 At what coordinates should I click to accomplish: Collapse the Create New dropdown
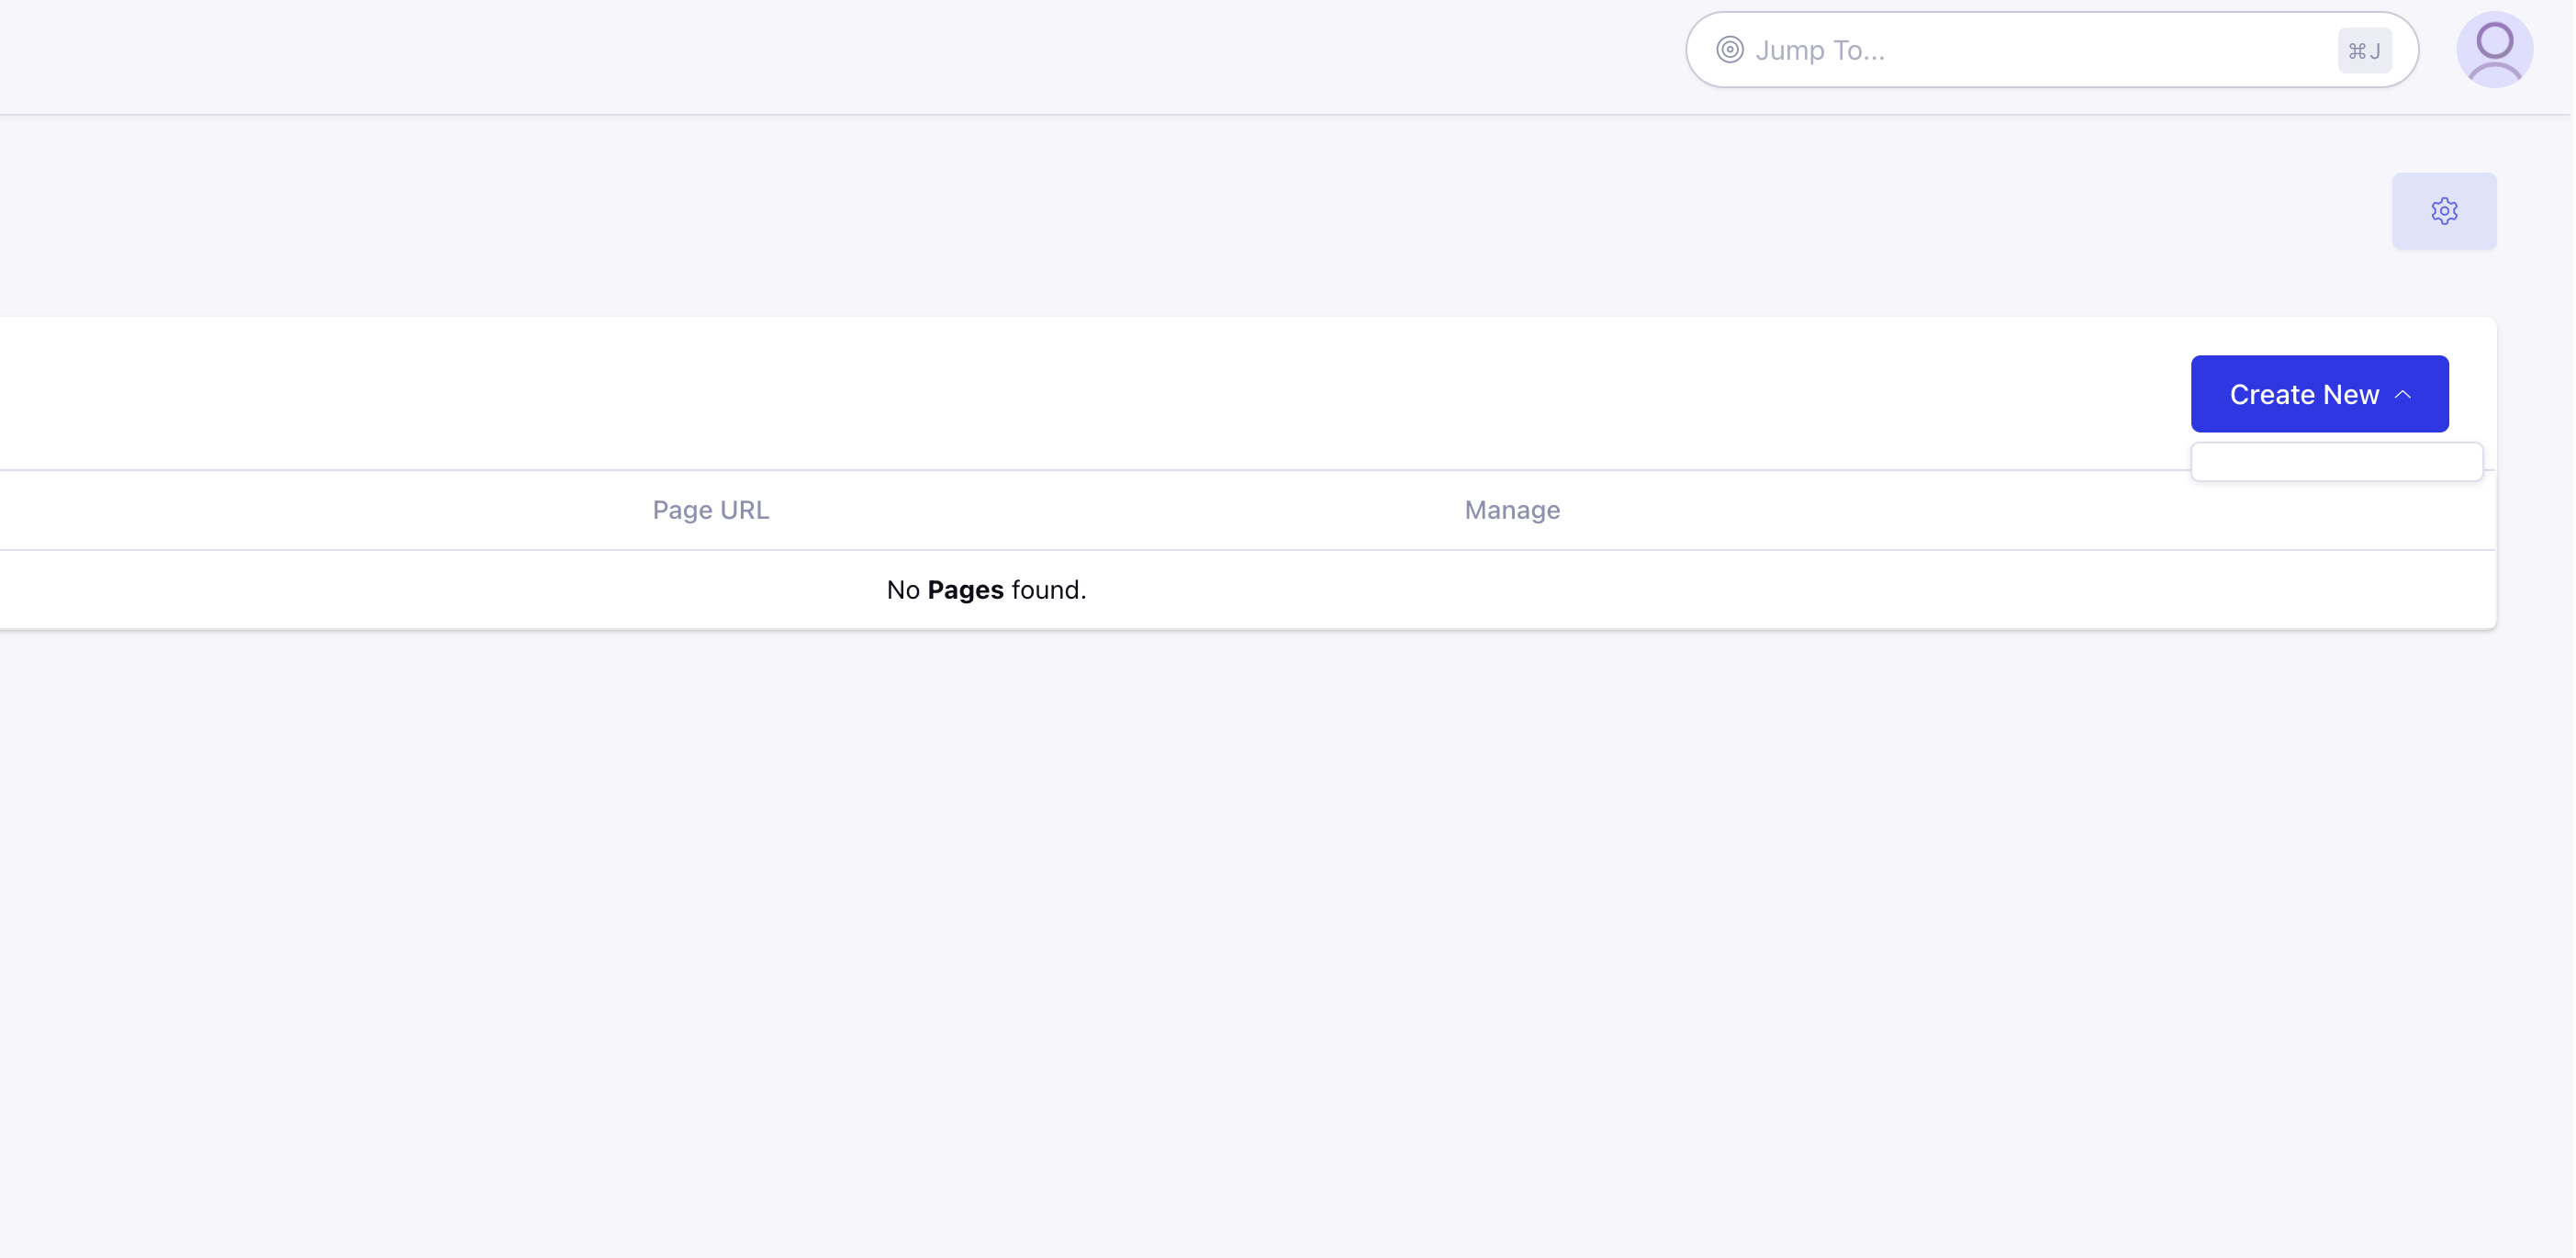tap(2319, 394)
